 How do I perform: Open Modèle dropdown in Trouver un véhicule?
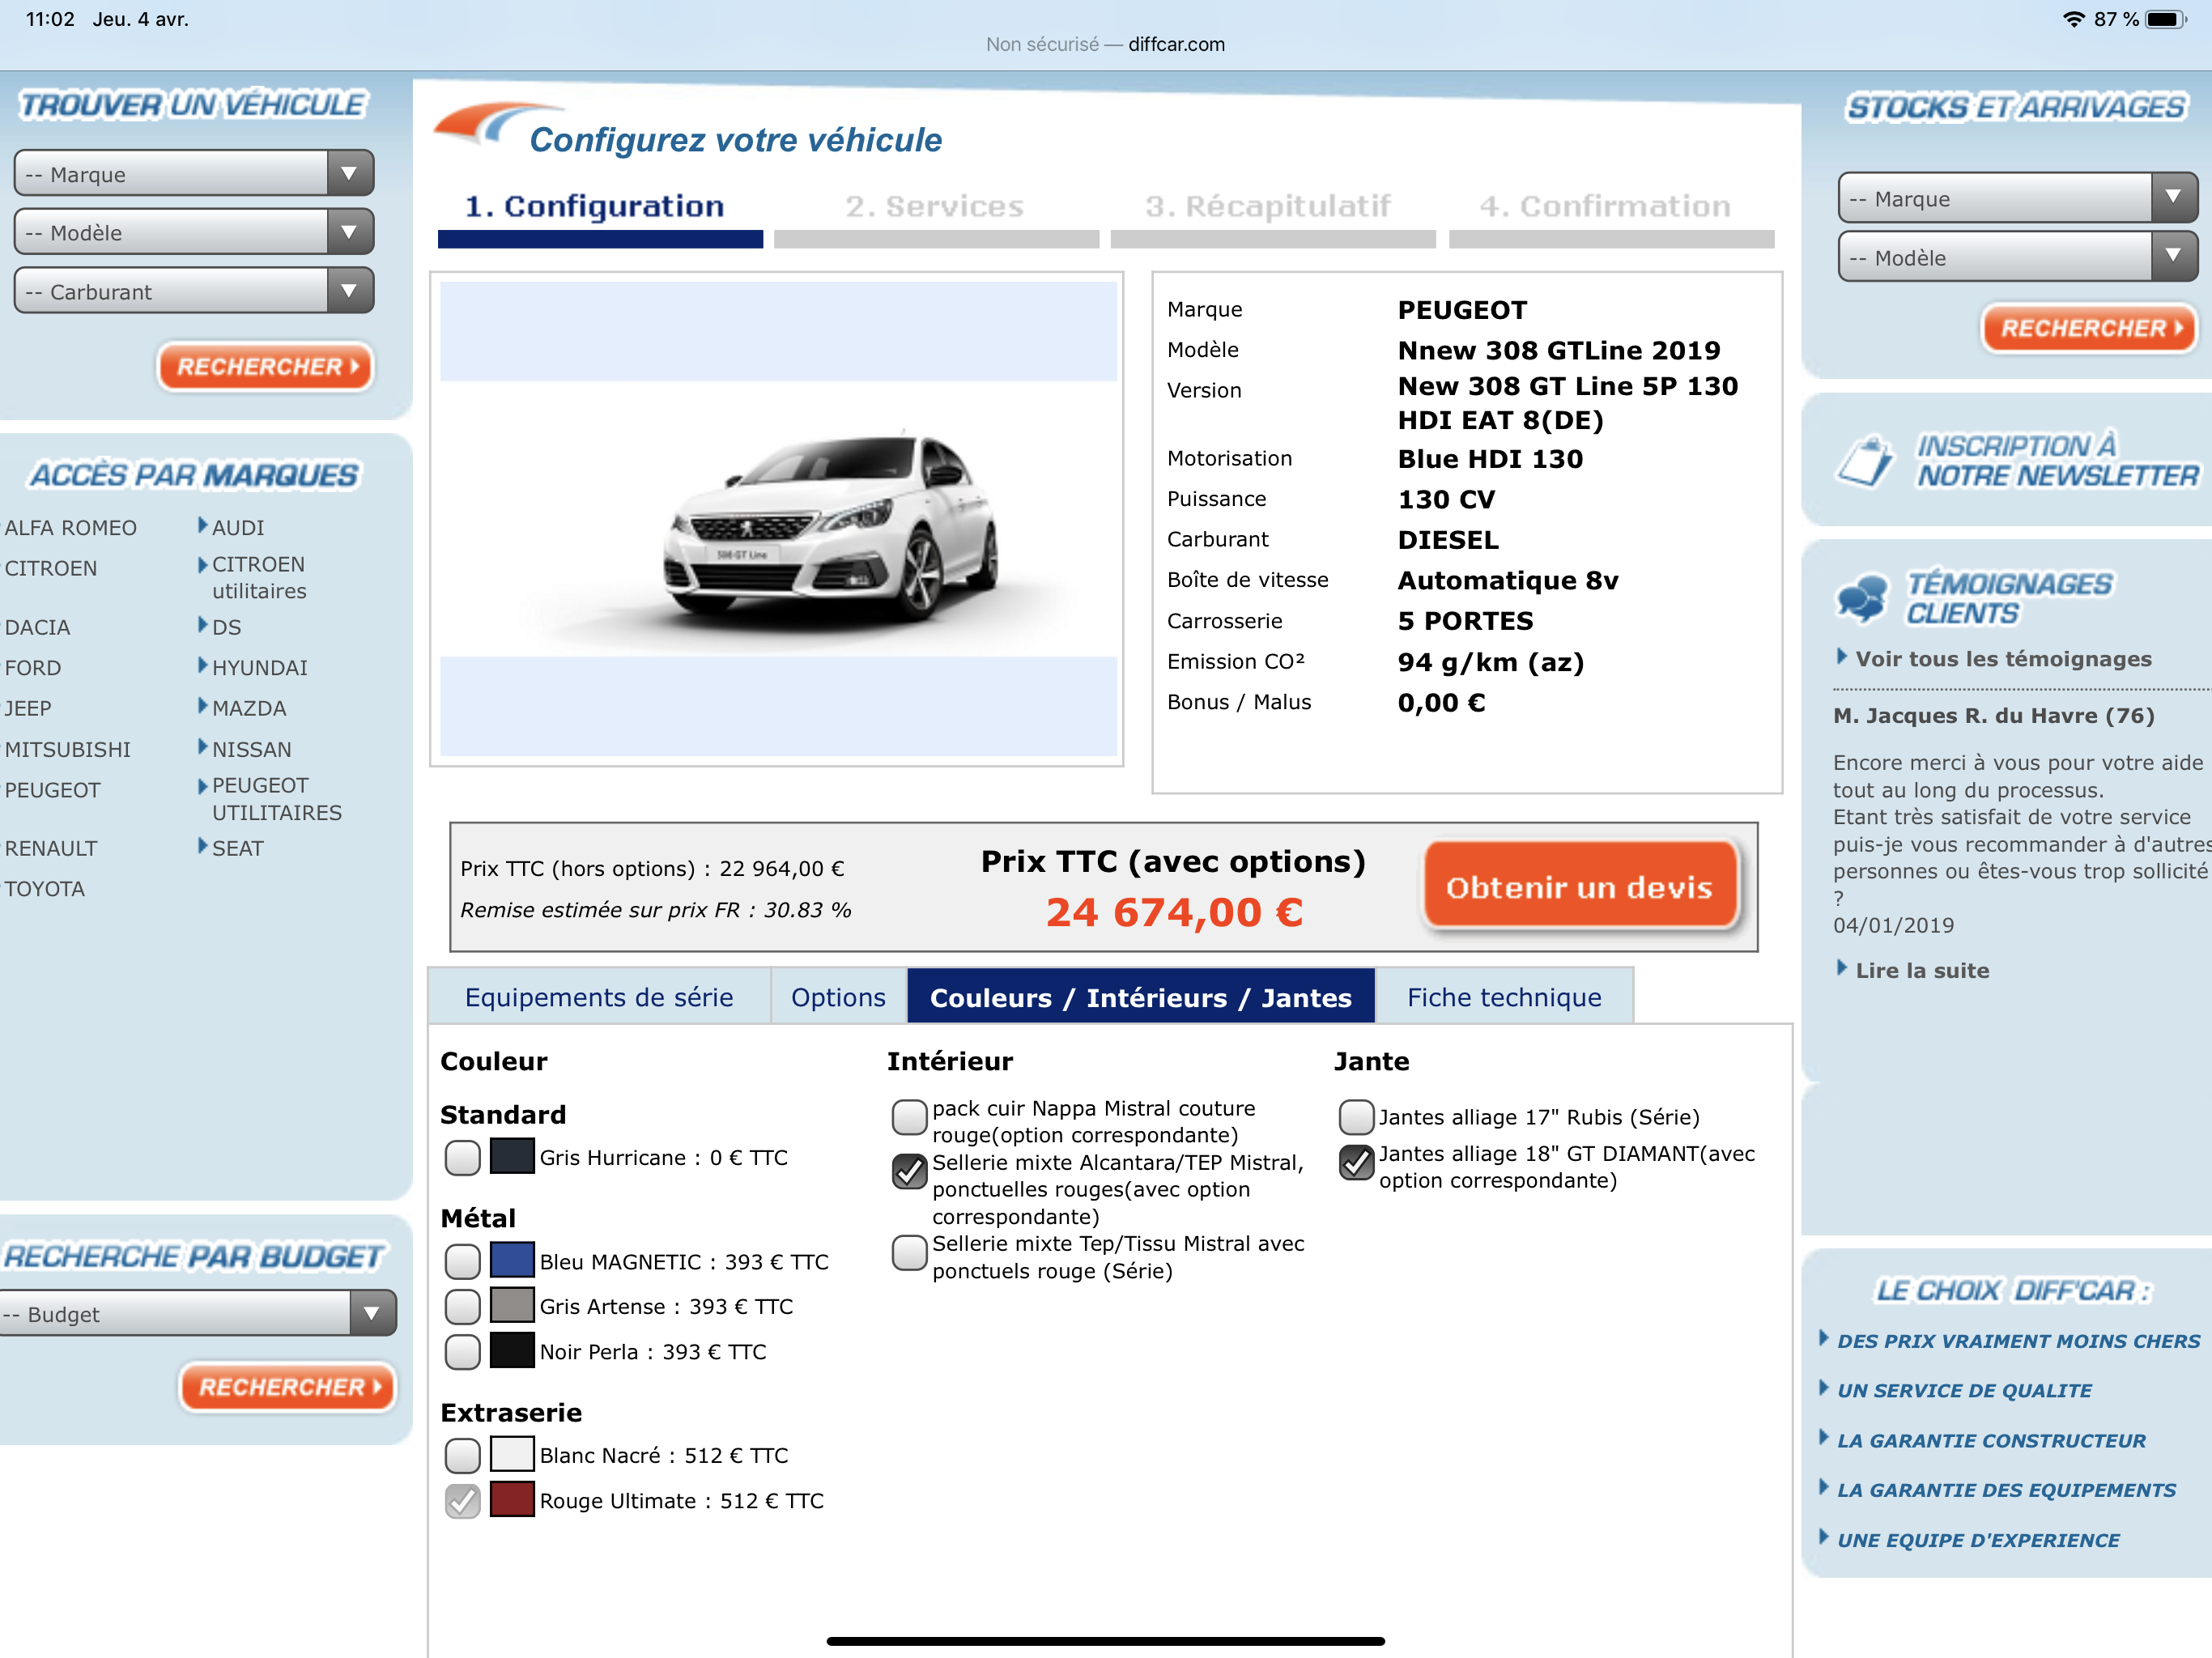coord(194,232)
